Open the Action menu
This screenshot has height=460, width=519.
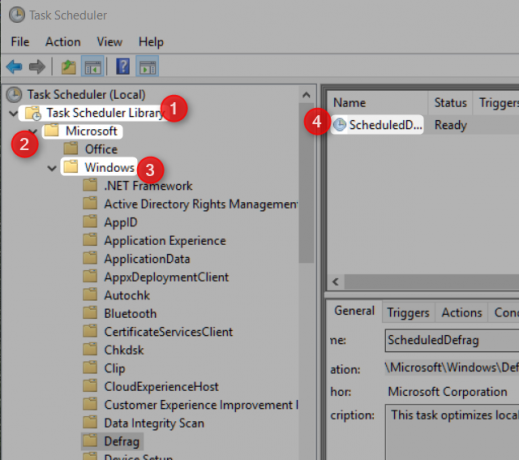coord(63,42)
